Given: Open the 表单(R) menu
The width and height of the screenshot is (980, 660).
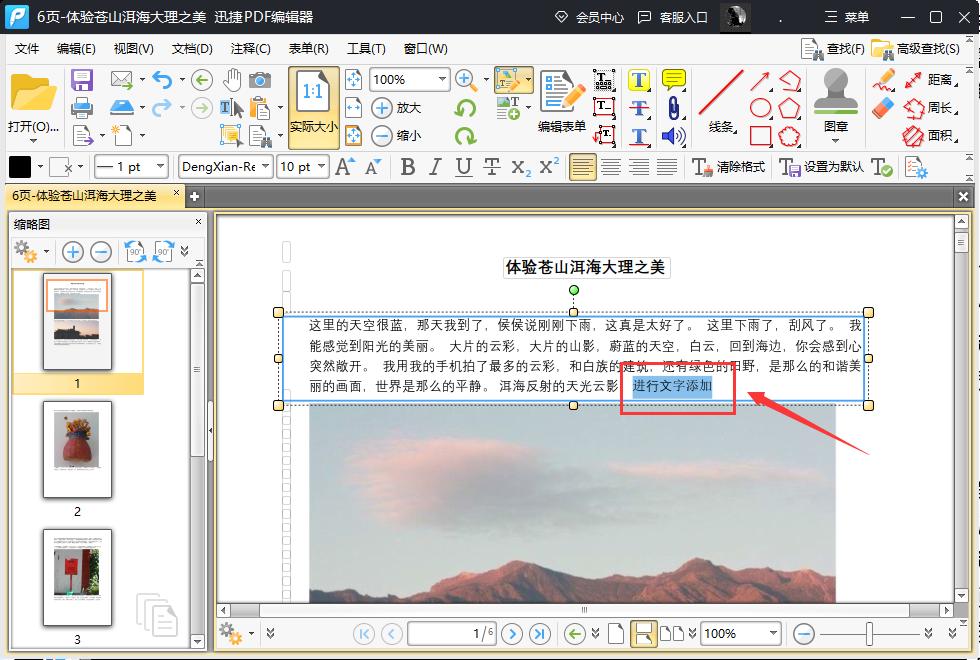Looking at the screenshot, I should 307,47.
